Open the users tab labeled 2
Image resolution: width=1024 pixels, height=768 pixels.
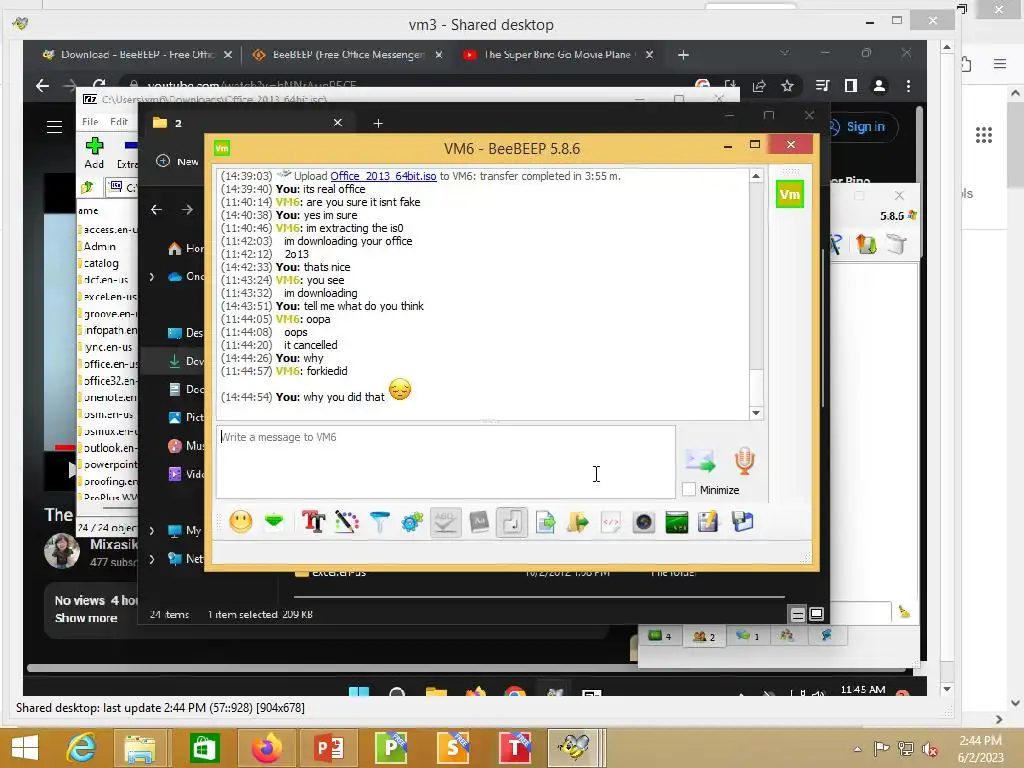[703, 636]
